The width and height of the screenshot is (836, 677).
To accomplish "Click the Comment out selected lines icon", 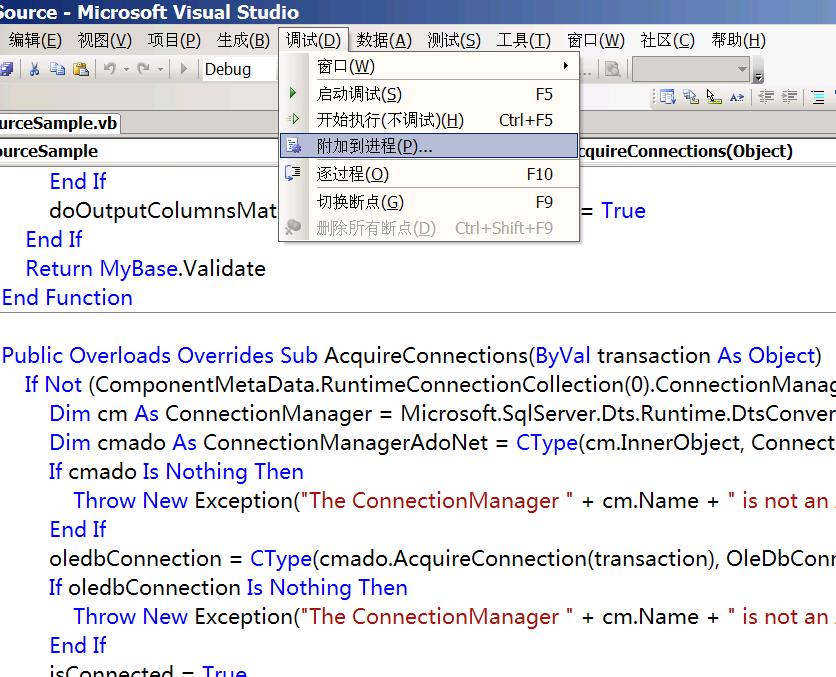I will point(818,97).
